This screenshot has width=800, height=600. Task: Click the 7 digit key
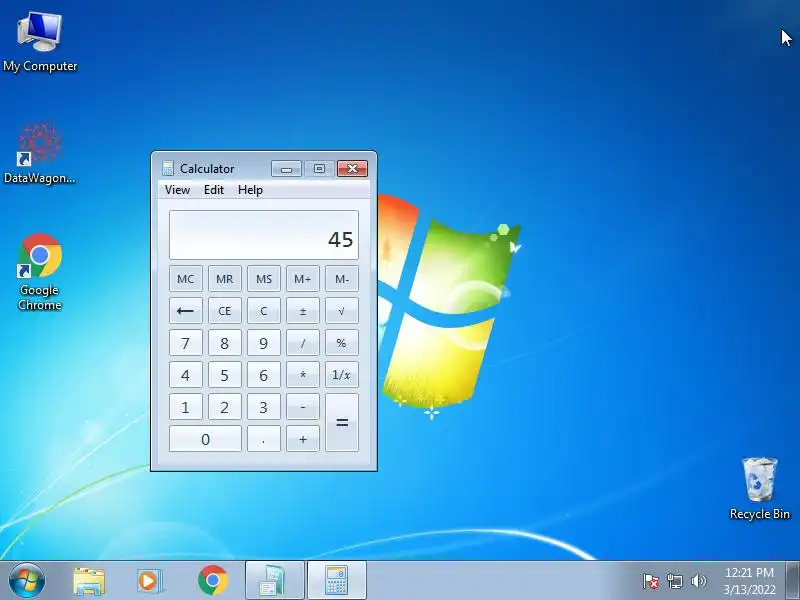(x=186, y=343)
